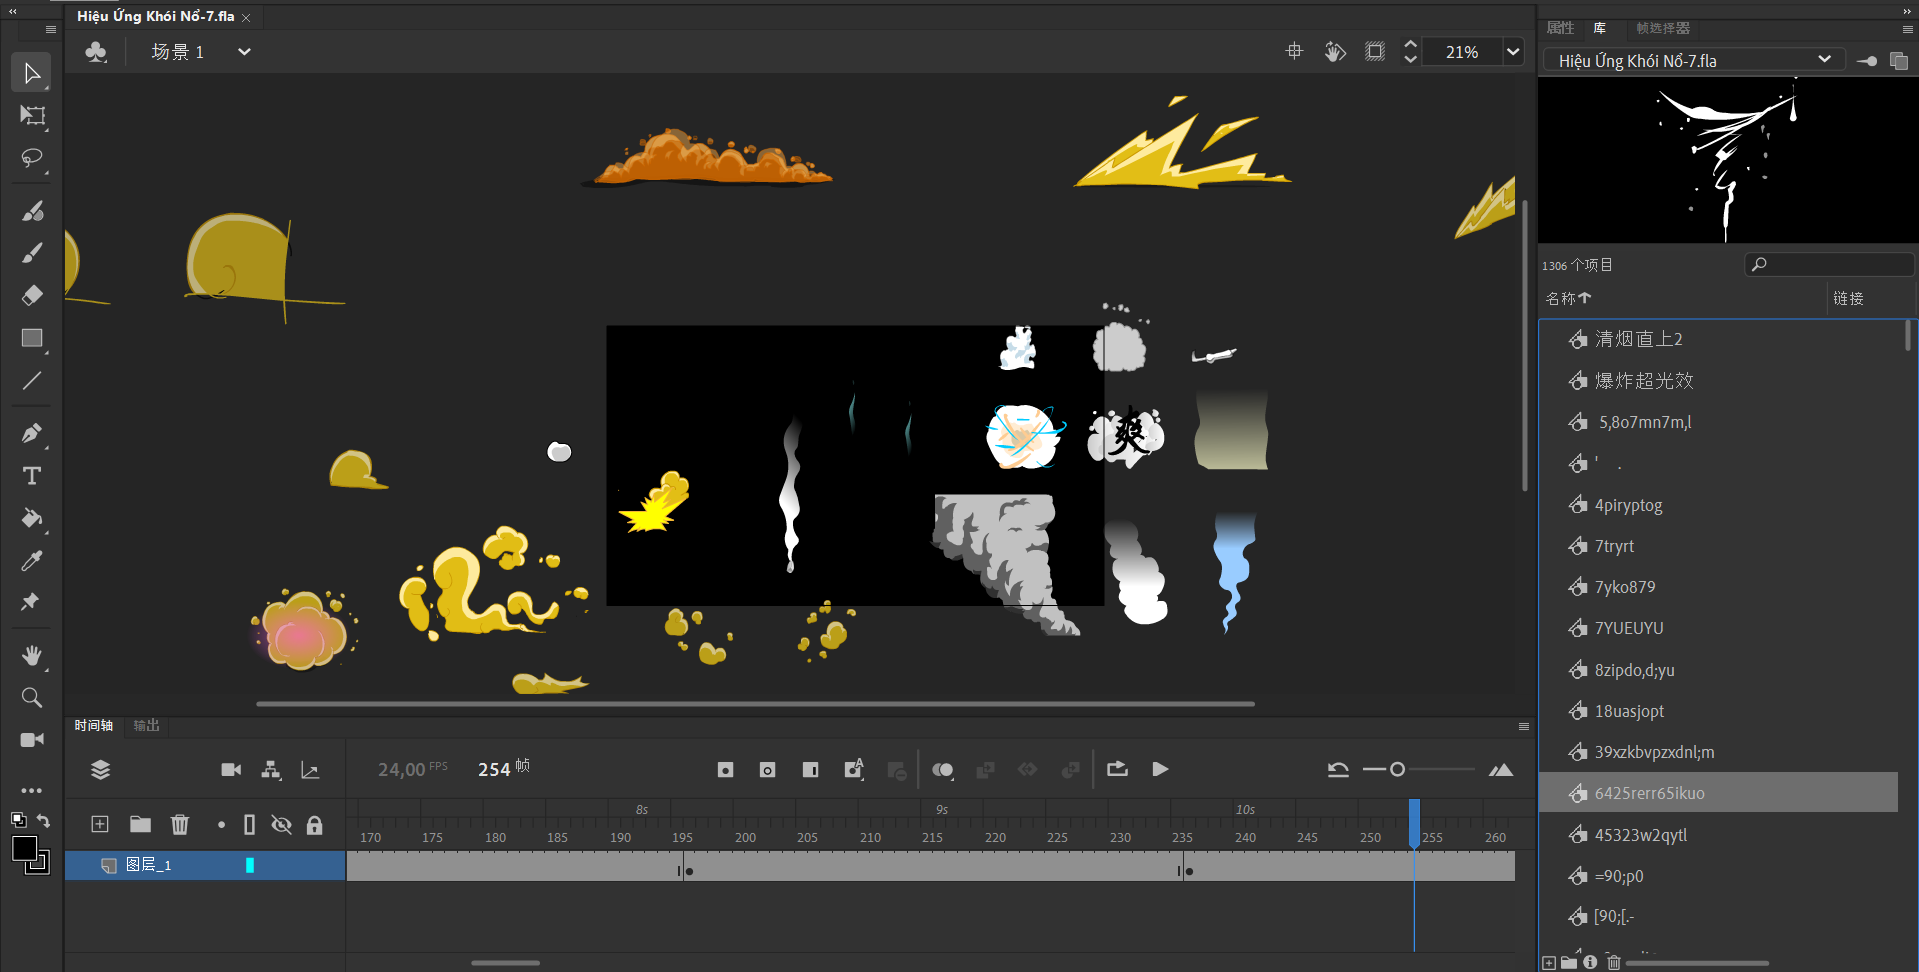Switch to the 输出 output tab
This screenshot has width=1919, height=972.
[147, 725]
